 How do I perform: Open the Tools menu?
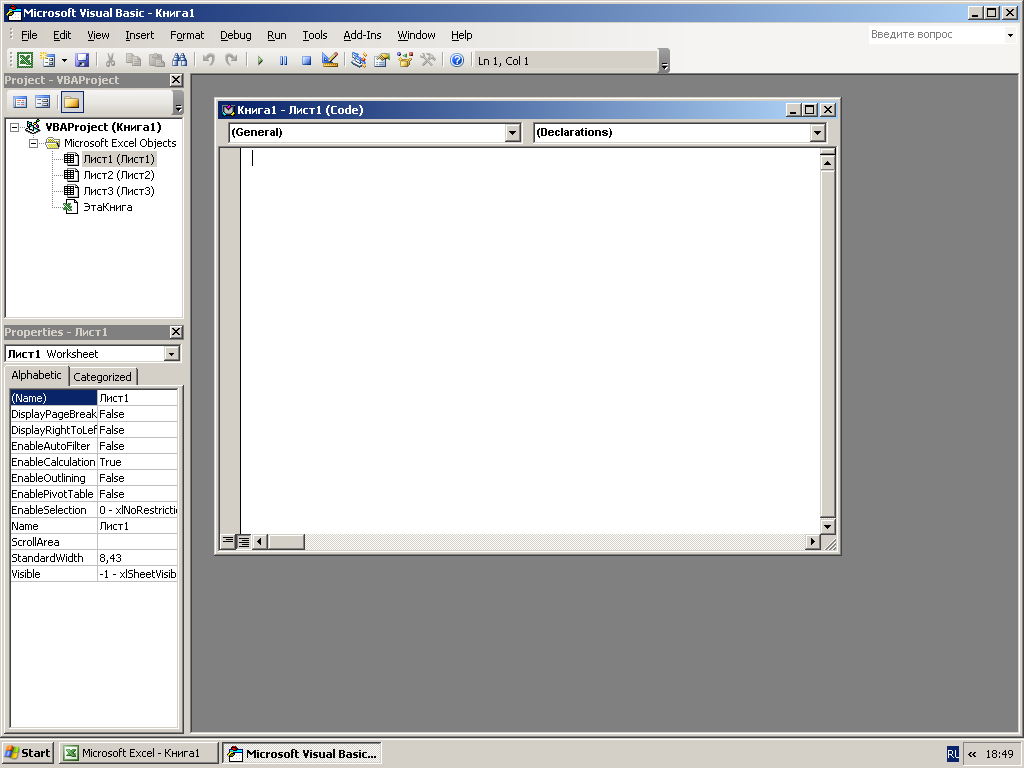pyautogui.click(x=315, y=35)
